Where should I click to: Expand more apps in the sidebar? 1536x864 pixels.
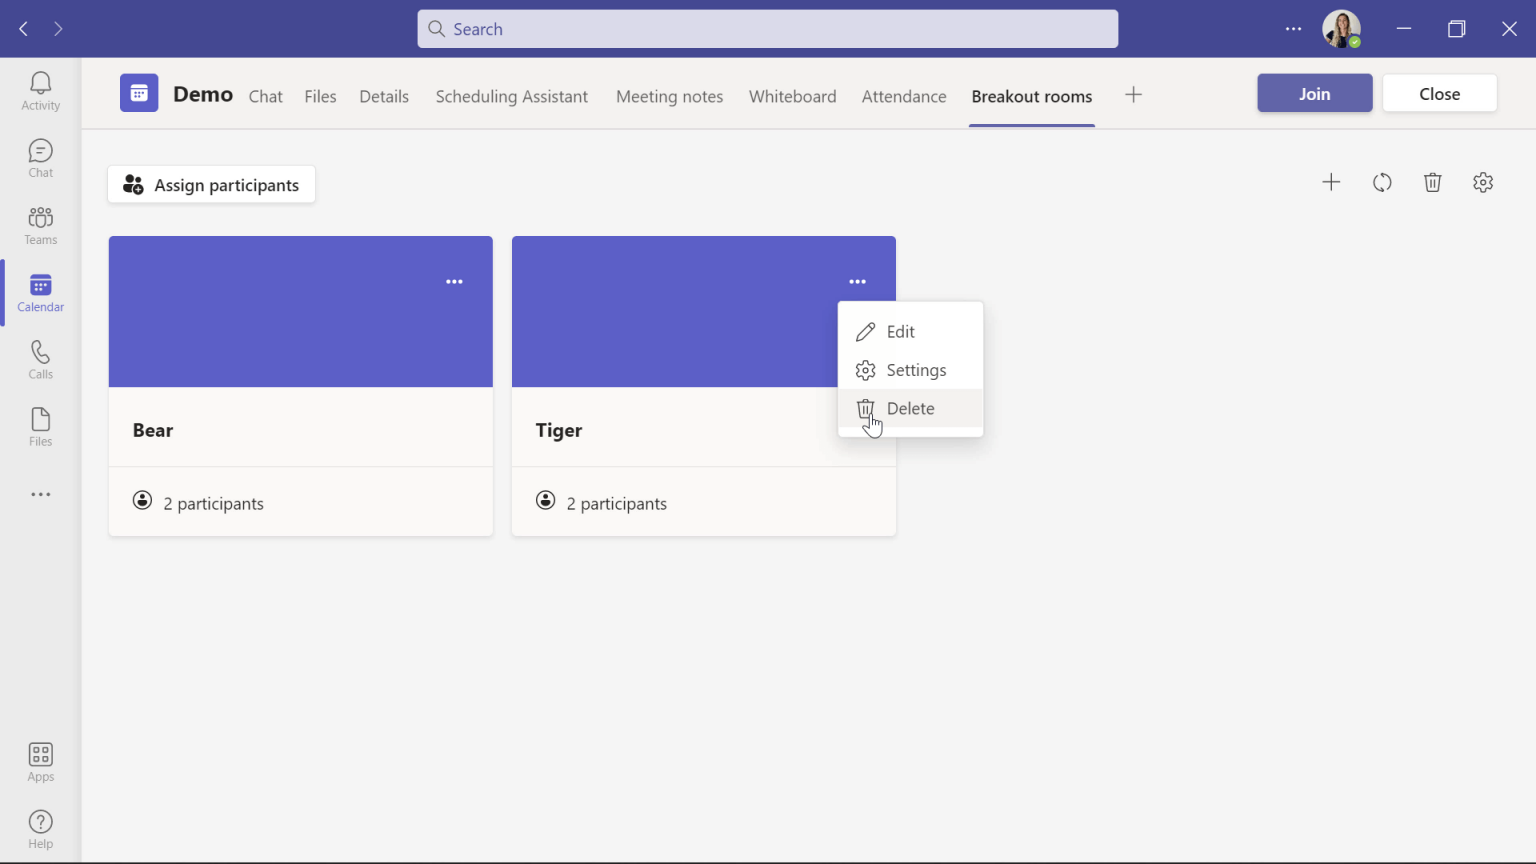pyautogui.click(x=40, y=493)
